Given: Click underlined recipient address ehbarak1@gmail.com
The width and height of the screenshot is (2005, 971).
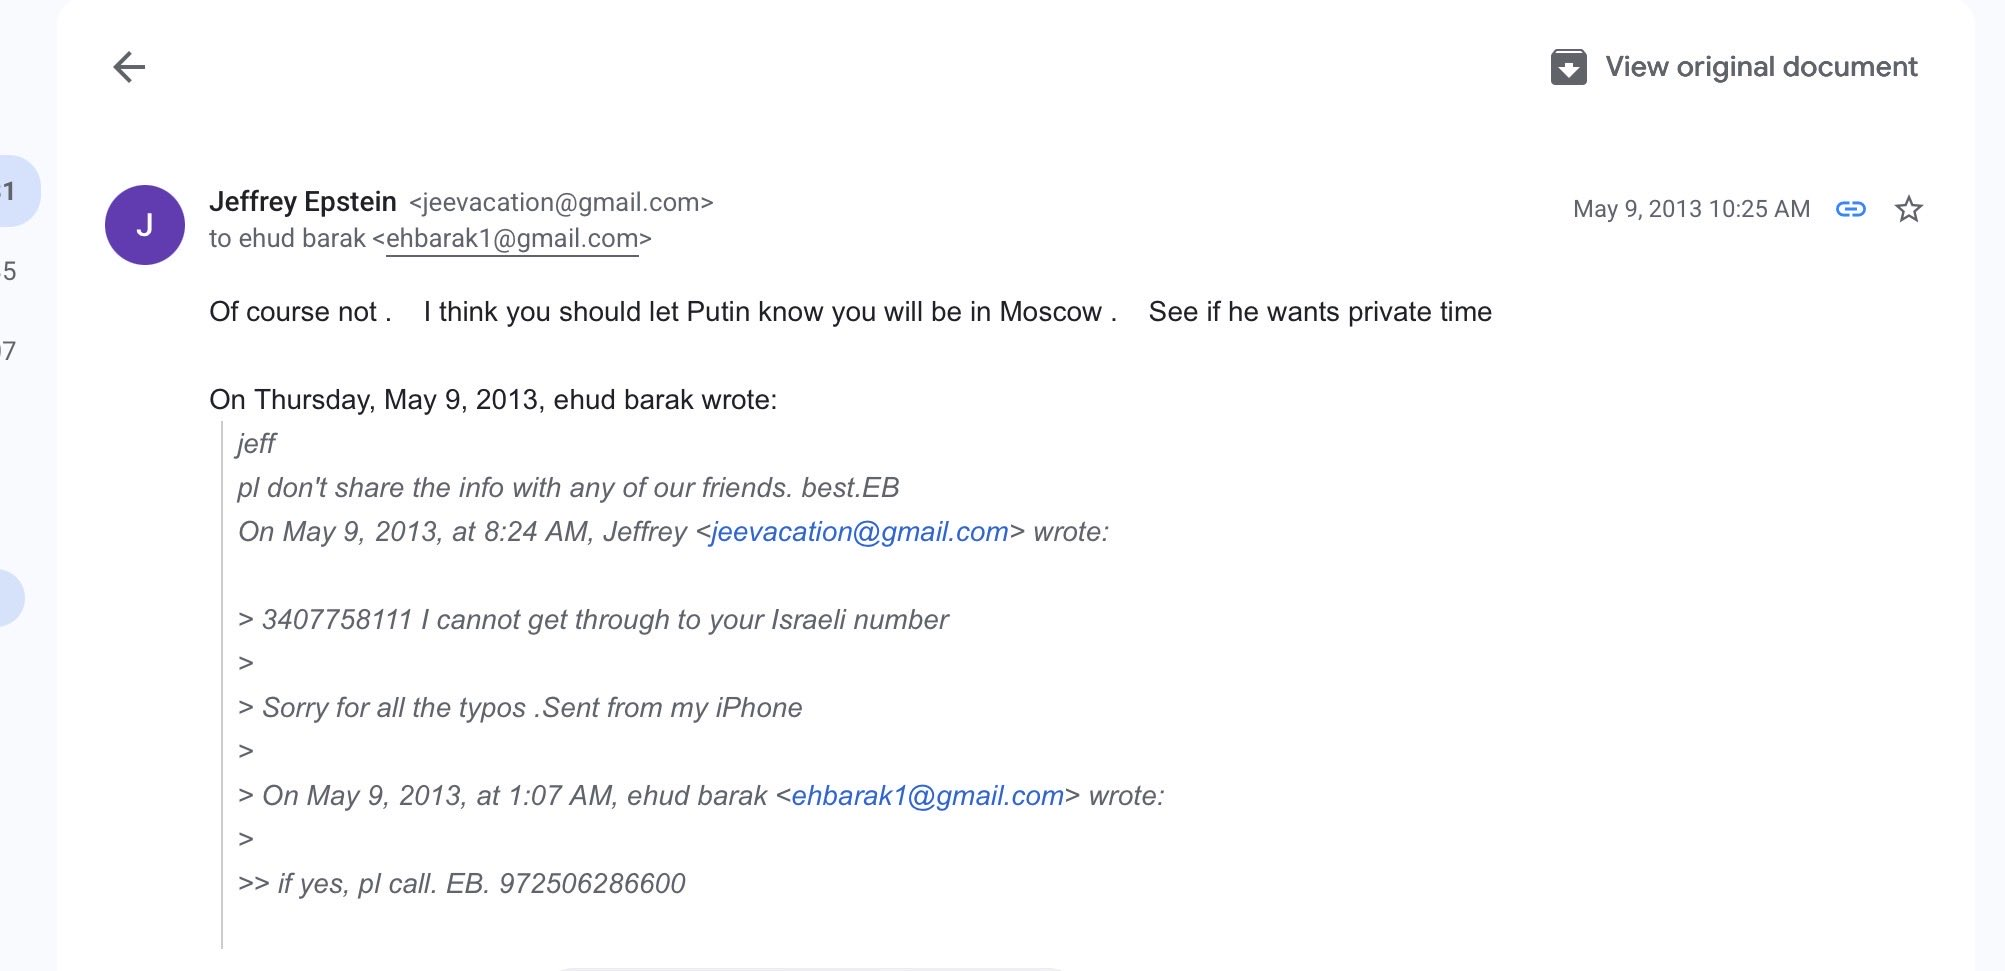Looking at the screenshot, I should pos(512,239).
